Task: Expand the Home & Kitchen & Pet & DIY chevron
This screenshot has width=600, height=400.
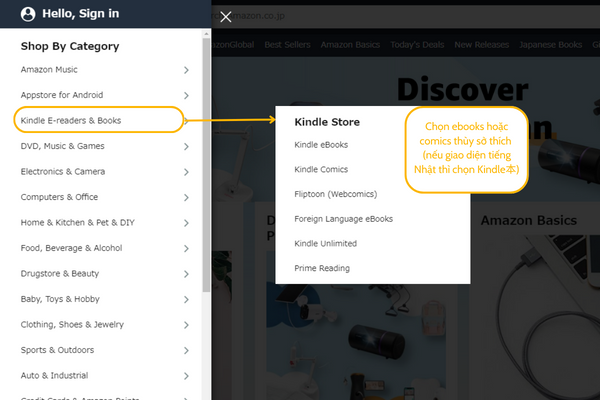Action: click(x=186, y=223)
